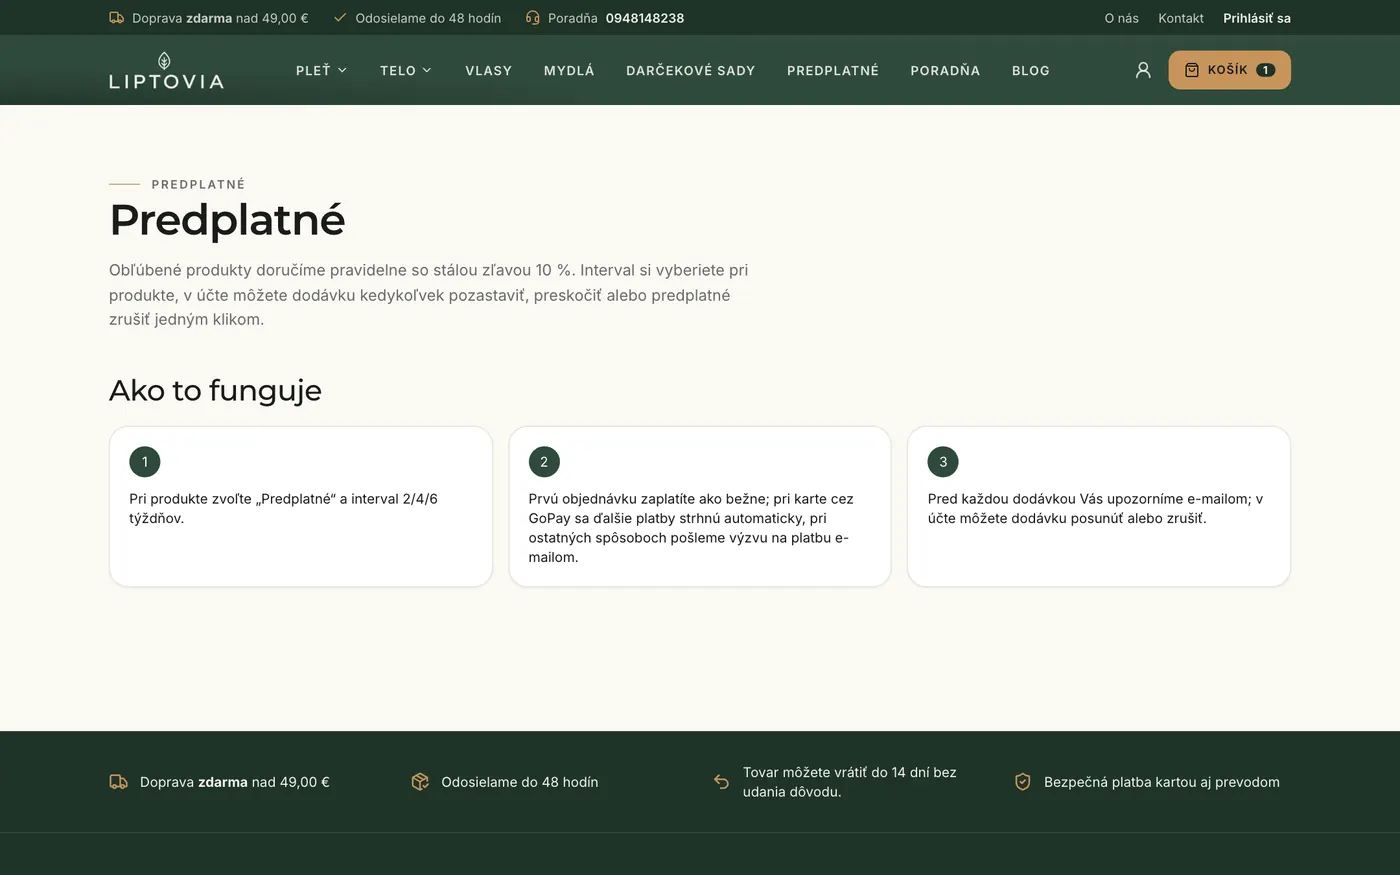This screenshot has width=1400, height=875.
Task: Open the user account icon
Action: click(x=1143, y=70)
